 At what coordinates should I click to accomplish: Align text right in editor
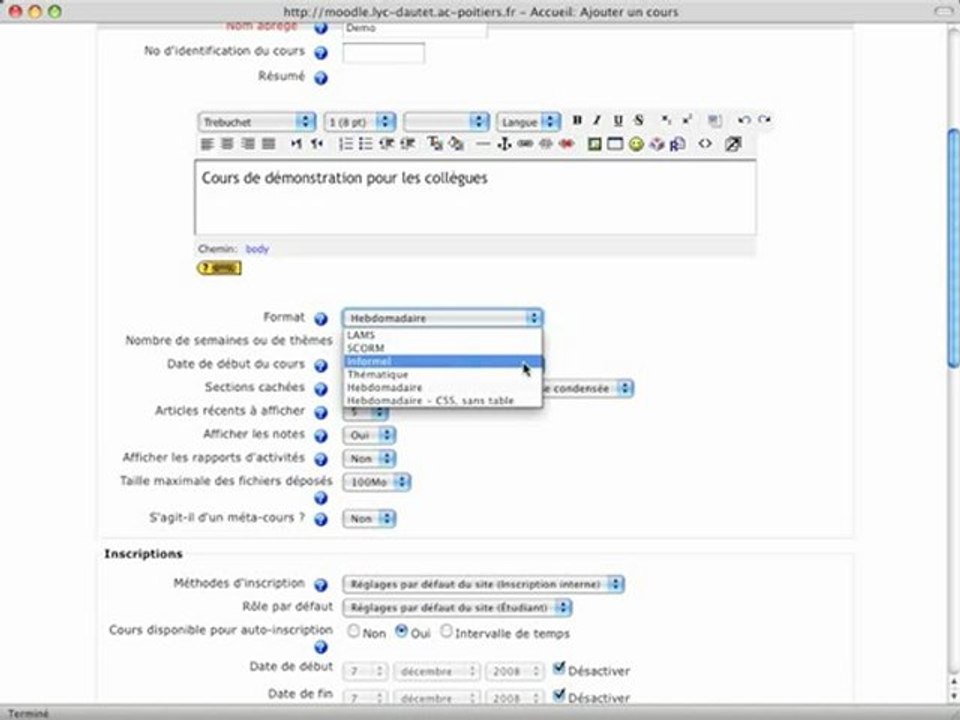coord(248,144)
